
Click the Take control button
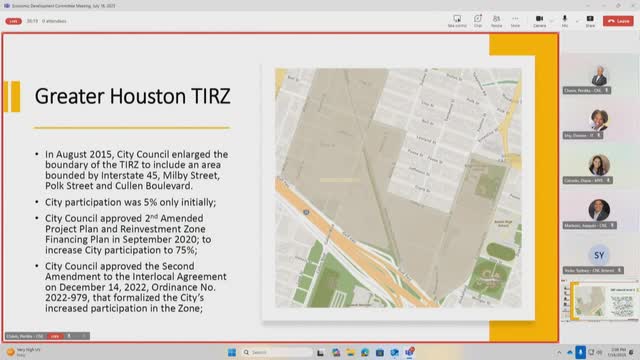(x=457, y=21)
